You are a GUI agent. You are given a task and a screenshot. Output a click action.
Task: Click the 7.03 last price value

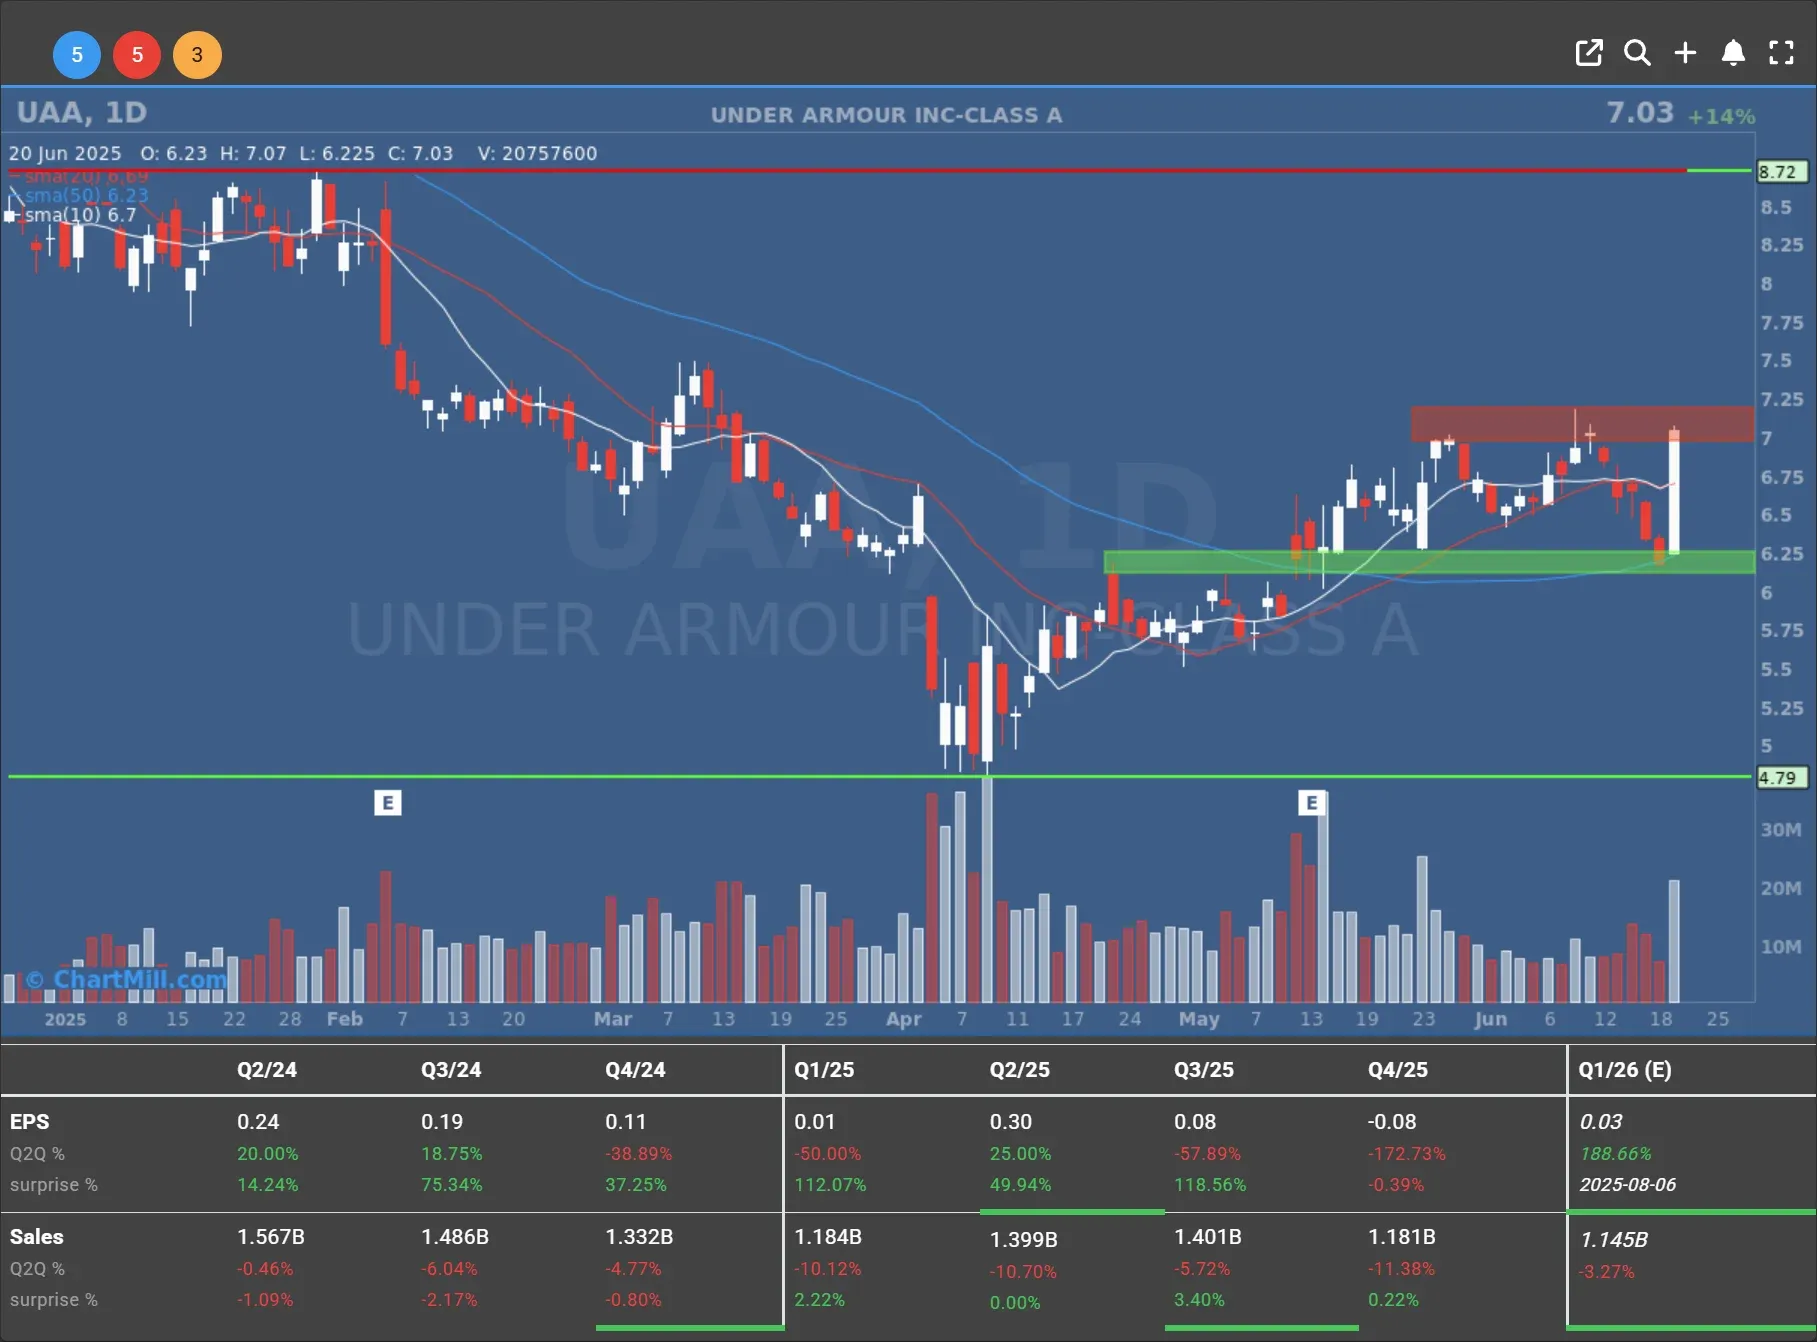(1640, 112)
